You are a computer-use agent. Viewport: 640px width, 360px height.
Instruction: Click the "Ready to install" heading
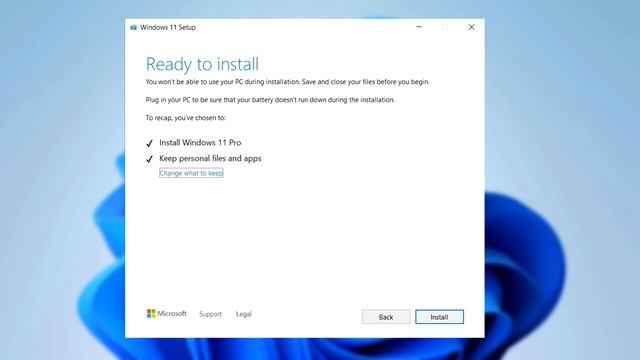(202, 64)
